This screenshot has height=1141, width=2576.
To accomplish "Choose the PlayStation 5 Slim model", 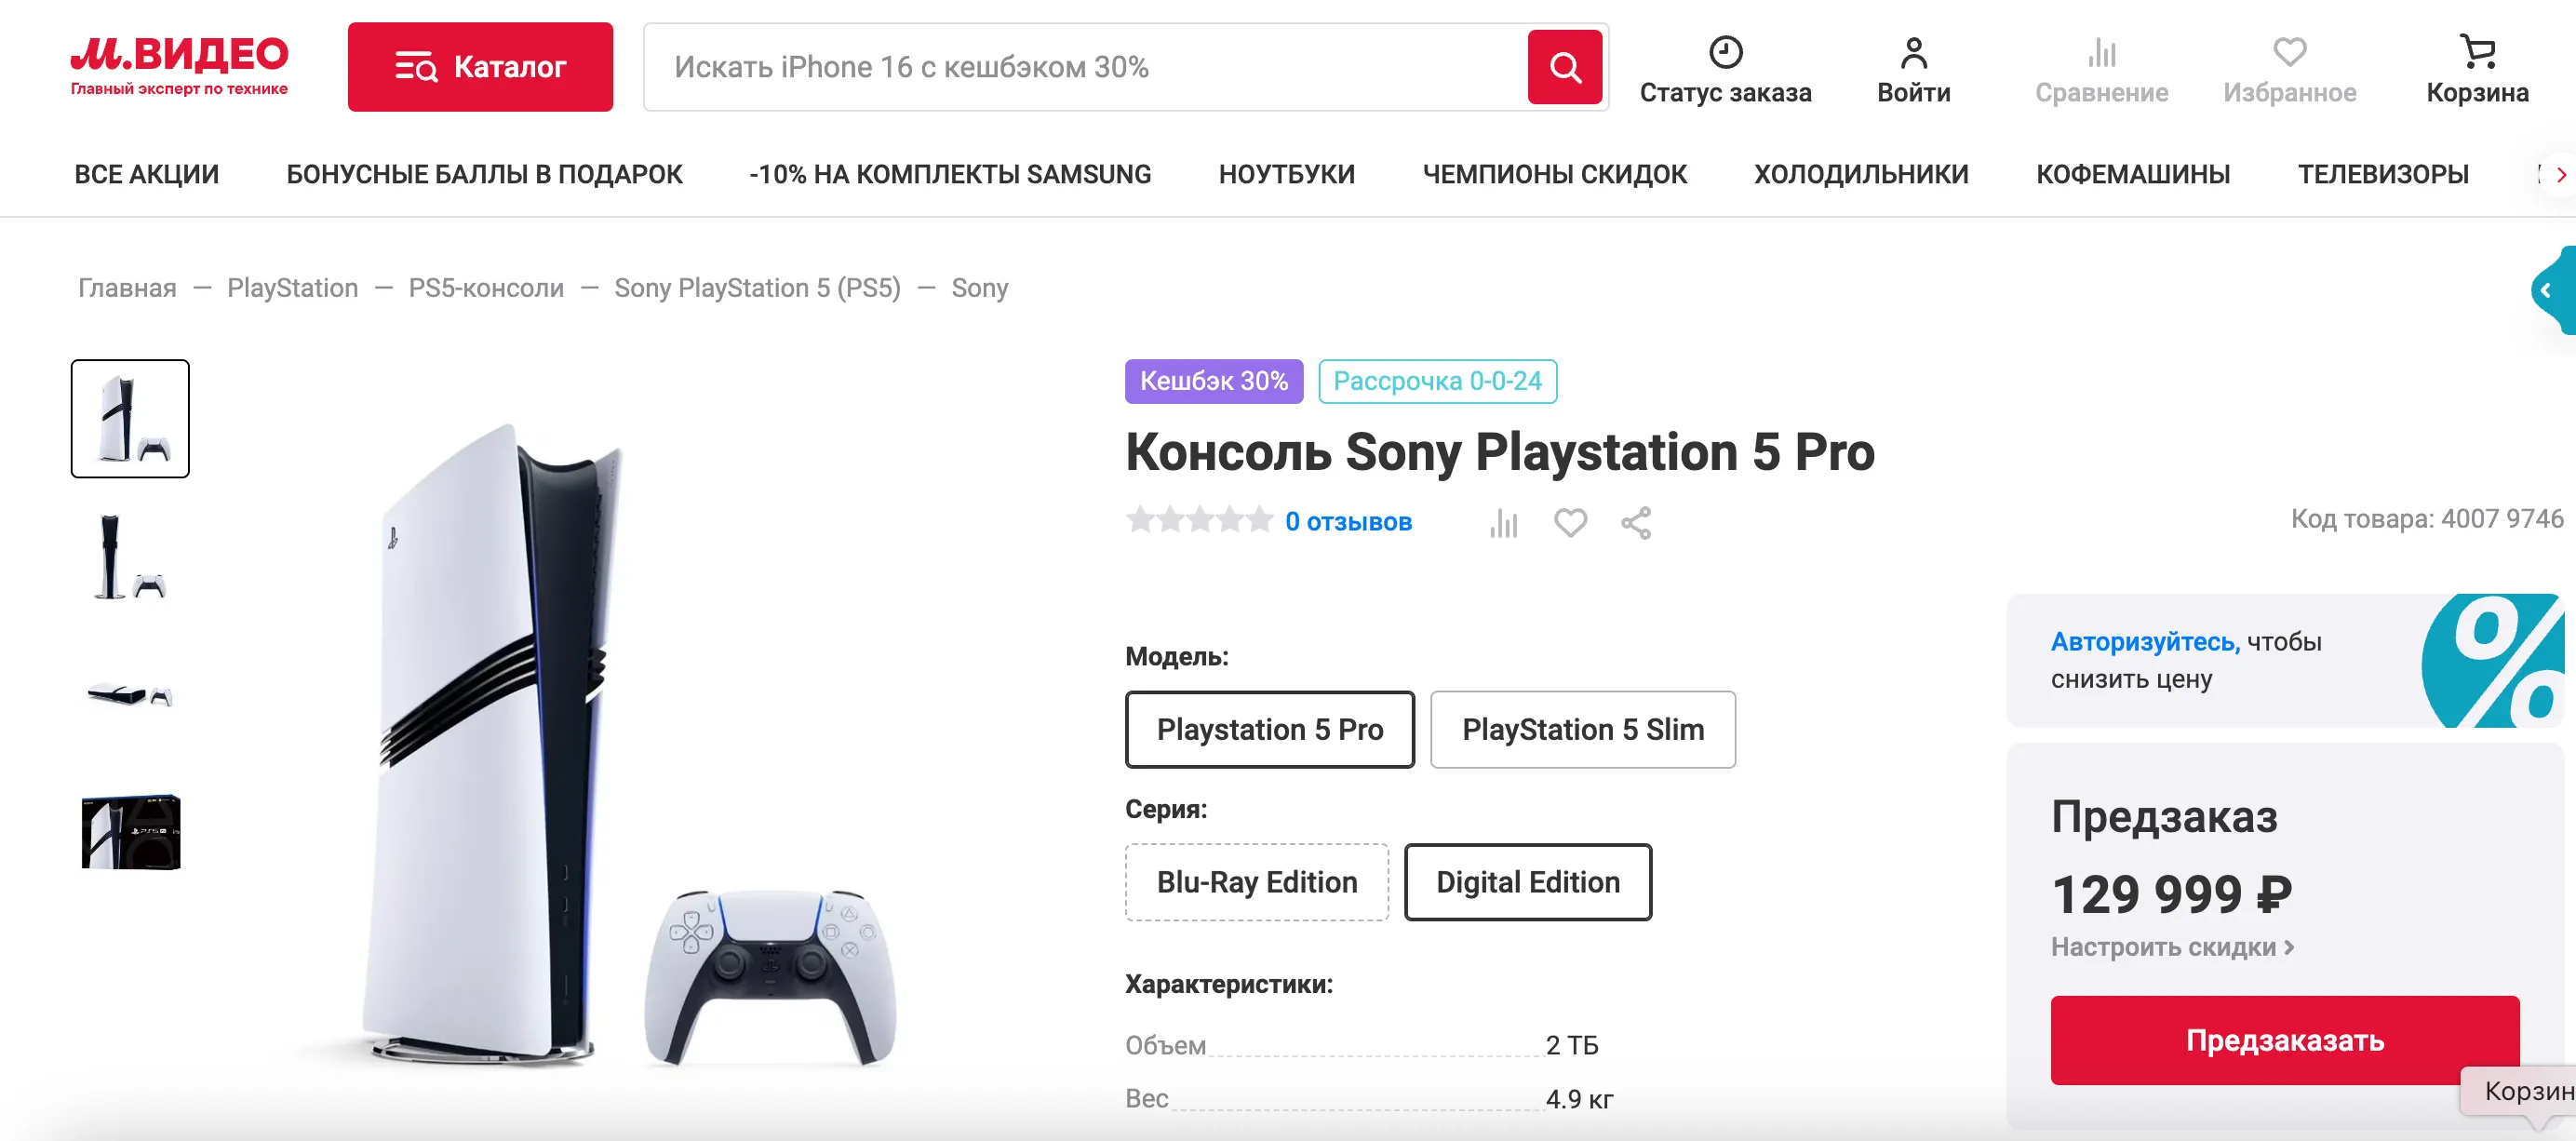I will [x=1582, y=729].
